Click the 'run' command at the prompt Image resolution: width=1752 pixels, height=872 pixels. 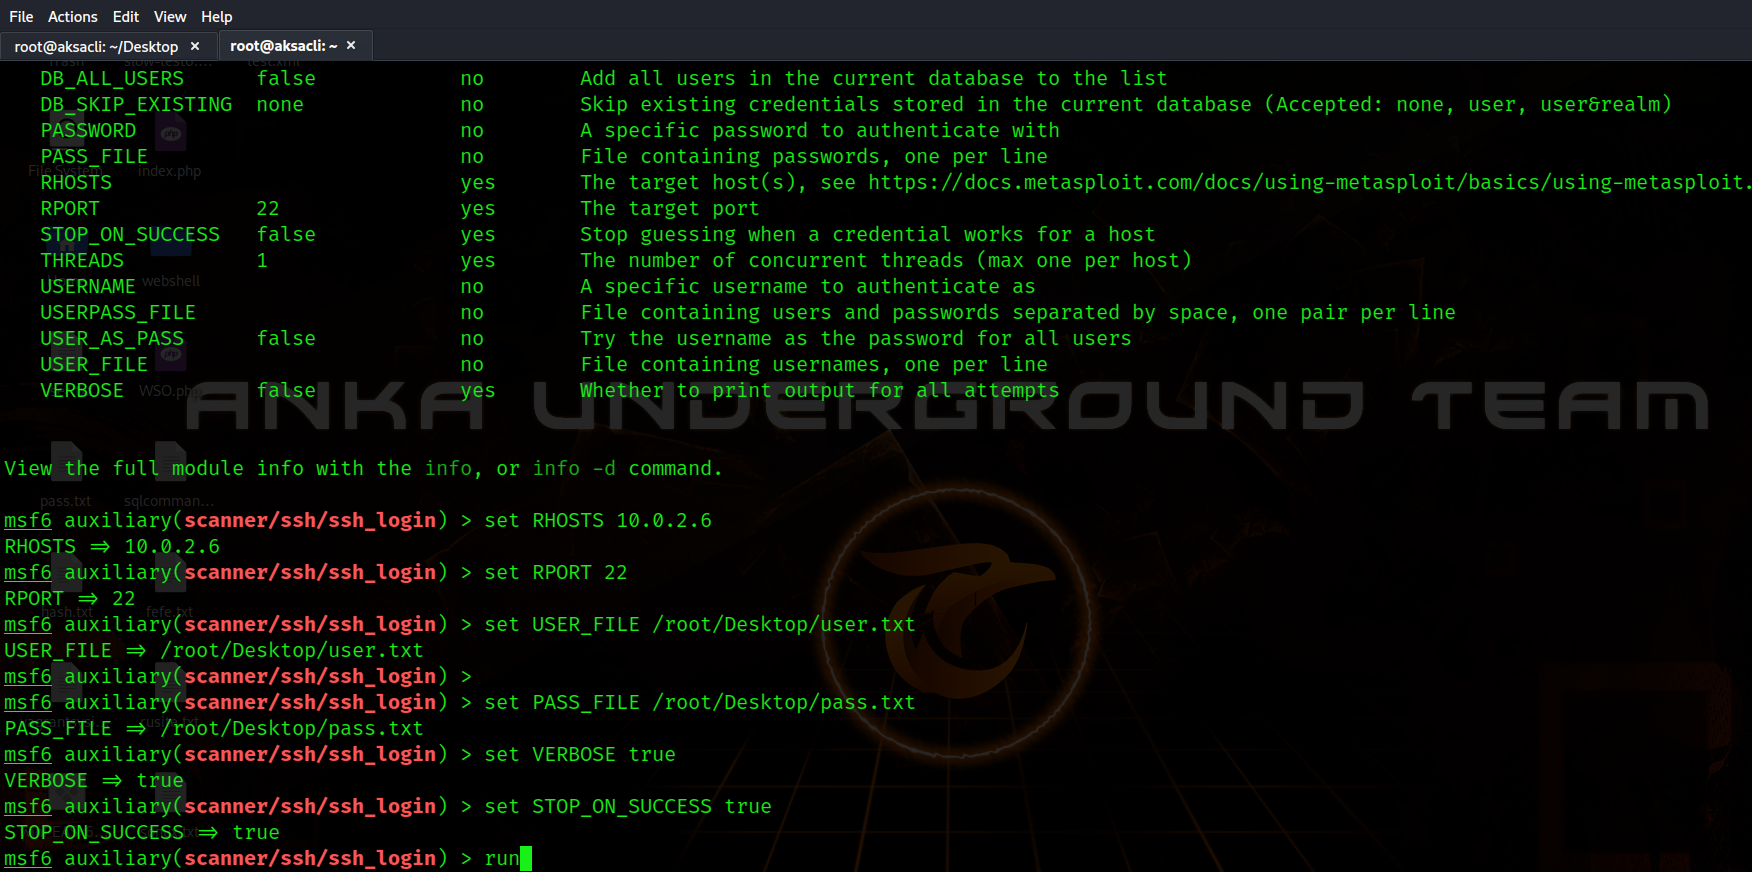502,858
